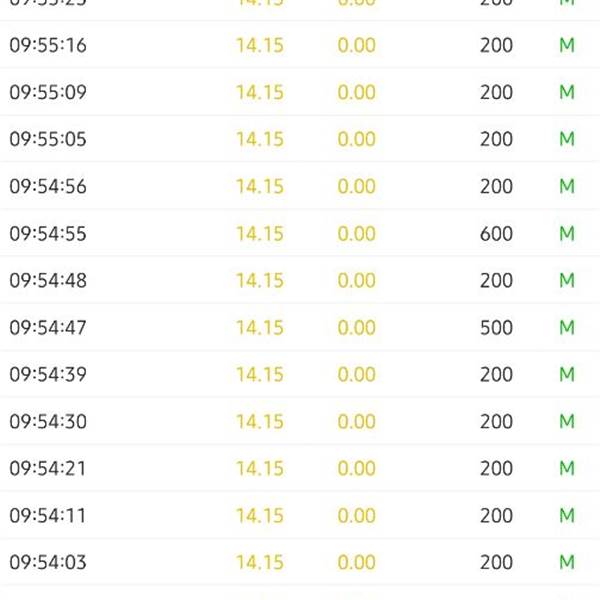Click the 09:55:09 timestamp

click(48, 93)
